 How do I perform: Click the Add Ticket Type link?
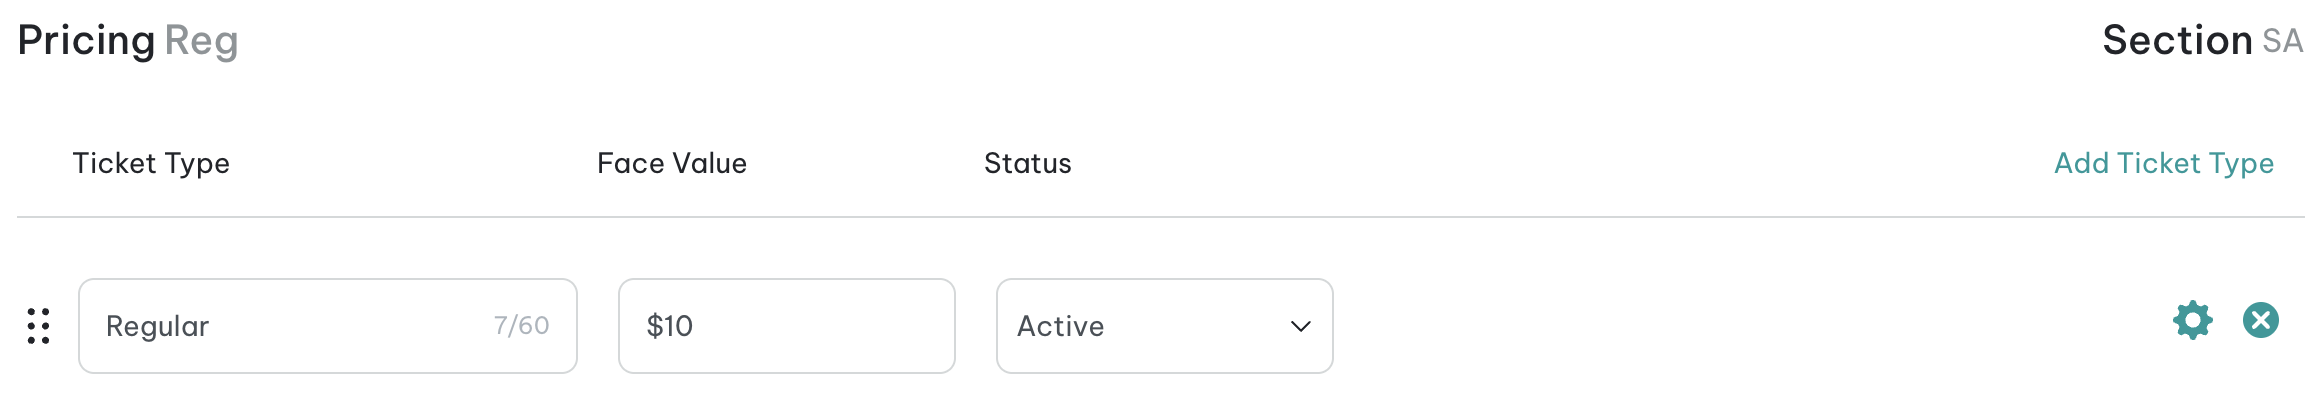click(2164, 163)
